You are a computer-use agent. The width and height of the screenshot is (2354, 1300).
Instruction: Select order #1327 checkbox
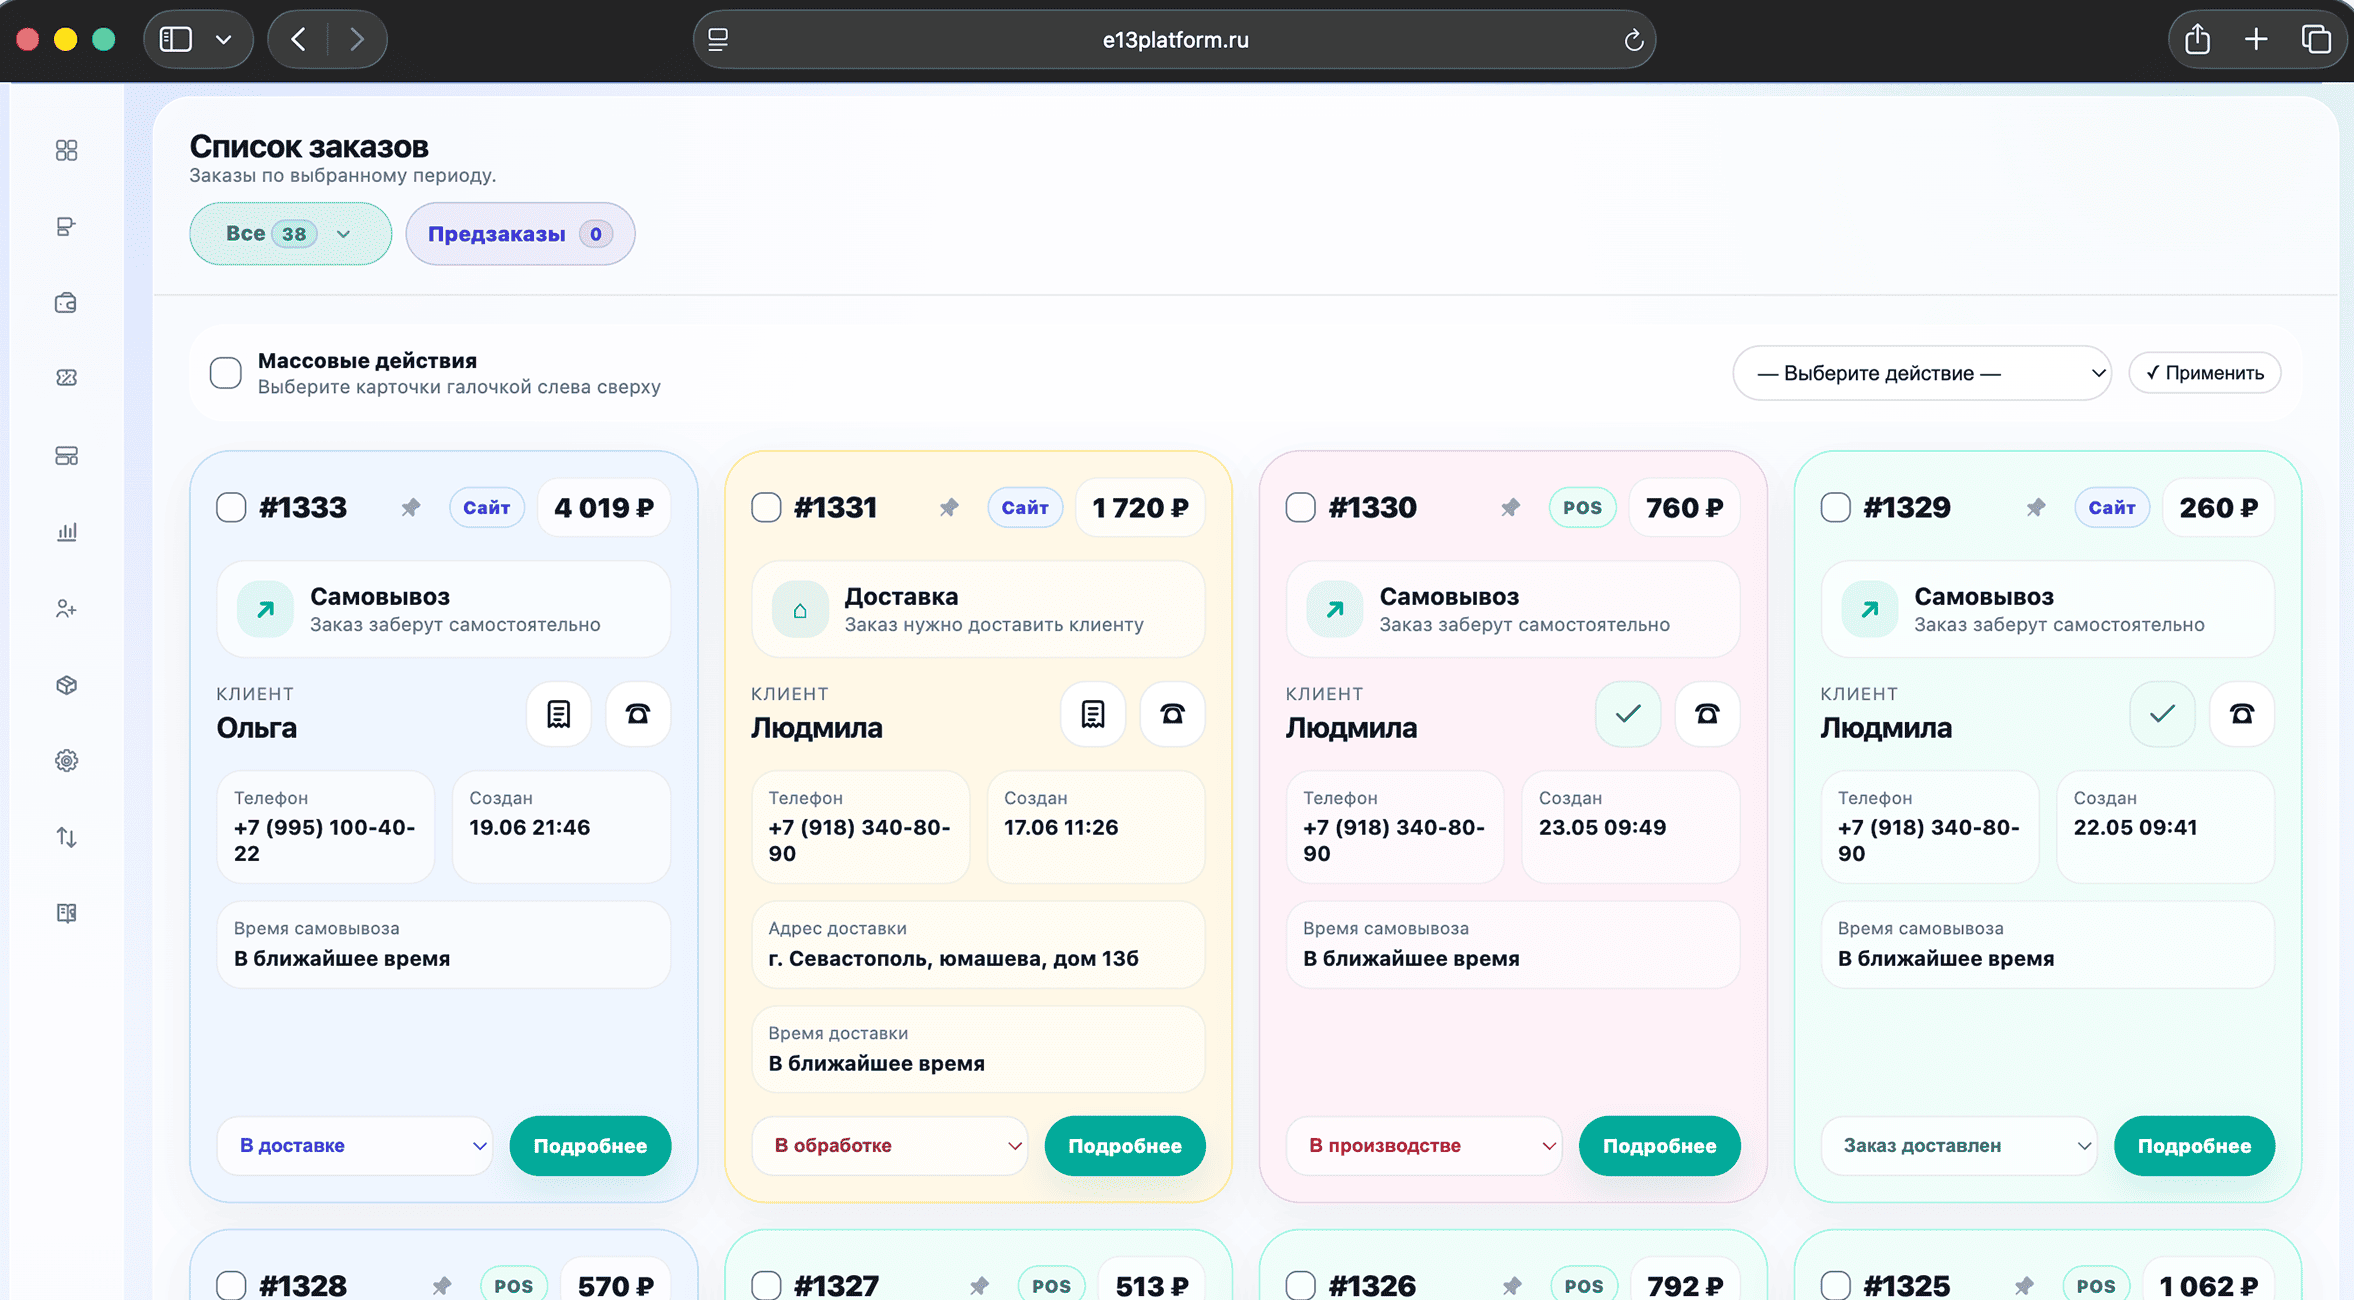(766, 1285)
